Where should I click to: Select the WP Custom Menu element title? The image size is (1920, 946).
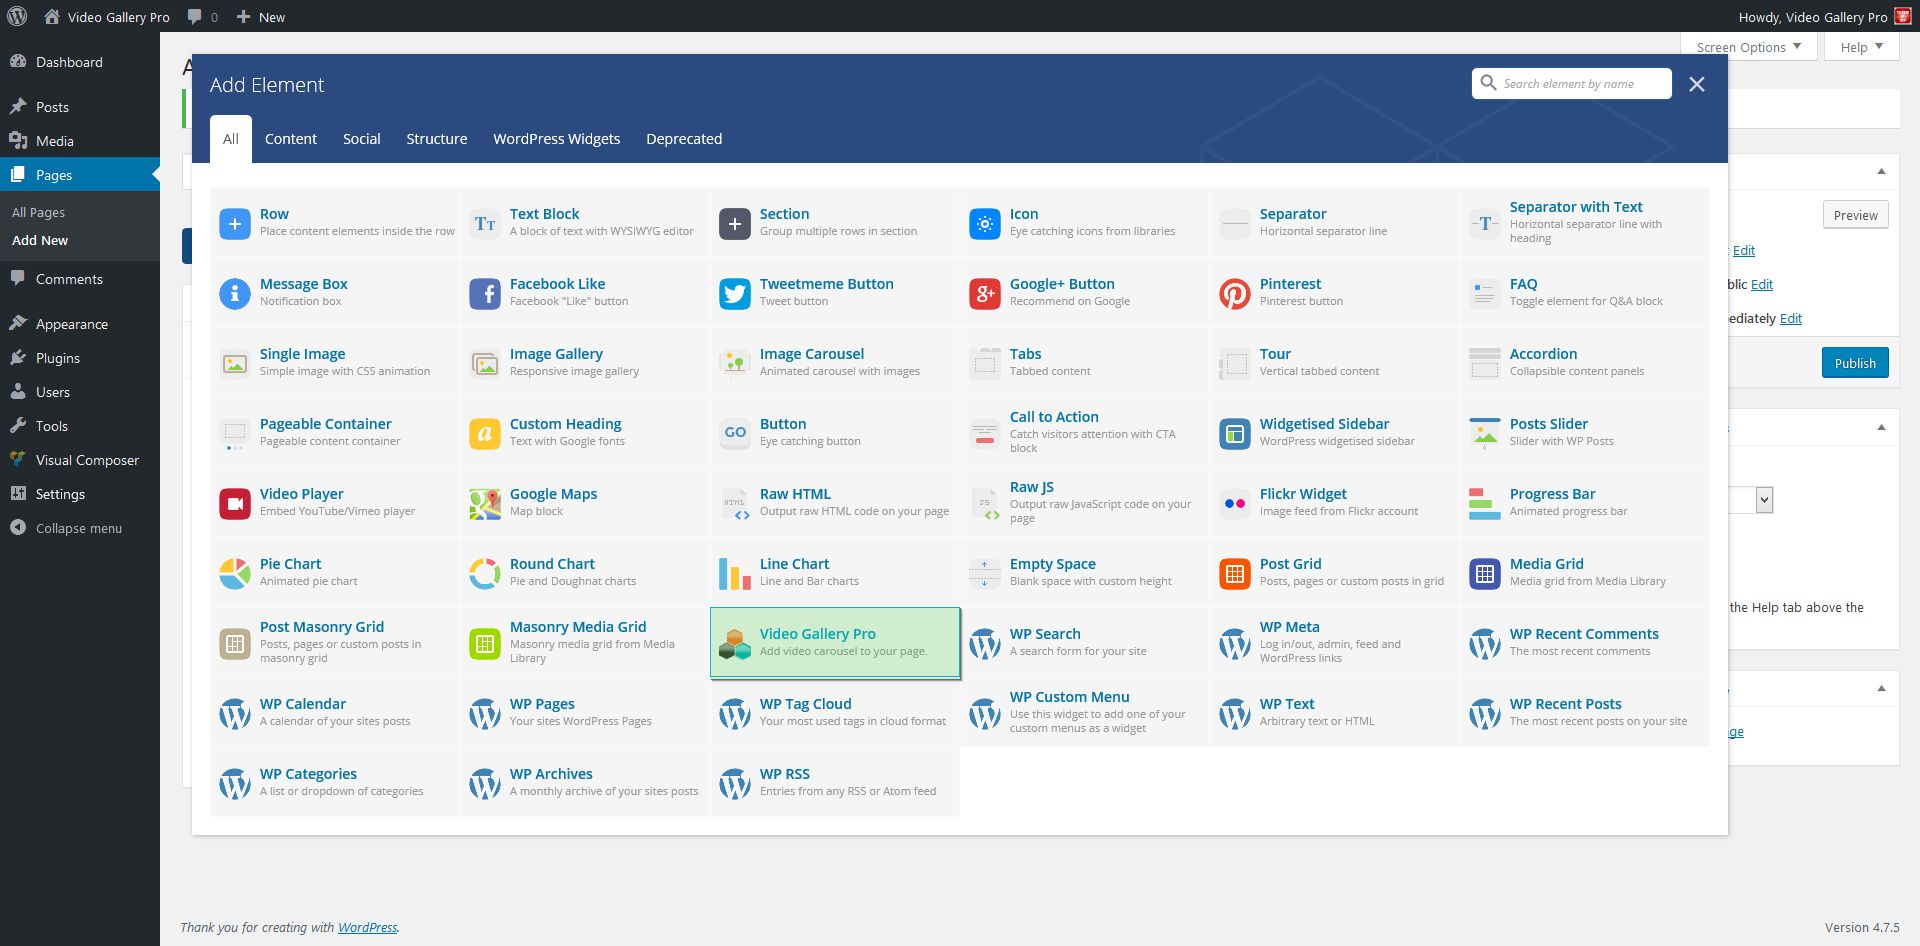pos(1069,697)
